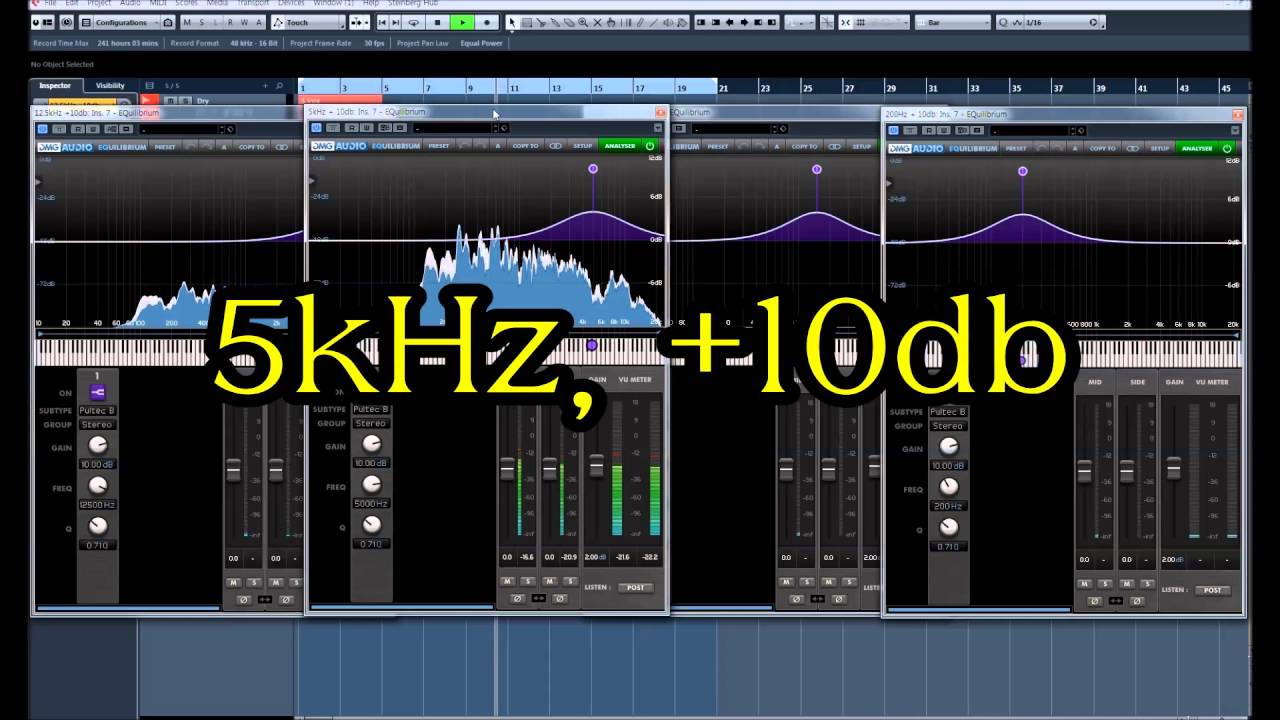Click the 5000 Hz frequency value field
1280x720 pixels.
click(370, 504)
